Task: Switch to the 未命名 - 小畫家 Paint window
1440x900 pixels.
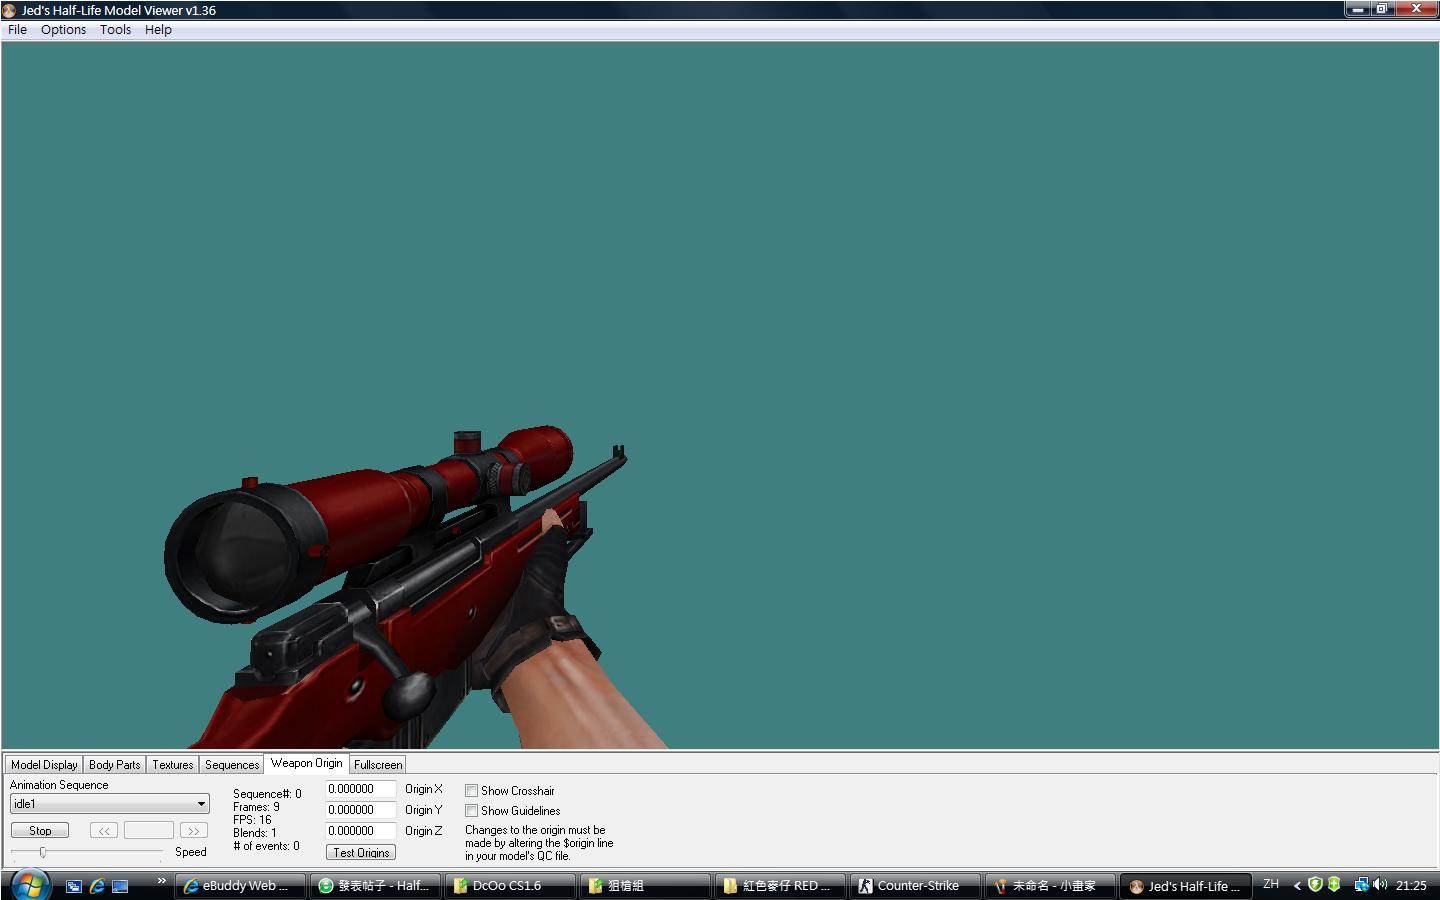Action: [x=1051, y=886]
